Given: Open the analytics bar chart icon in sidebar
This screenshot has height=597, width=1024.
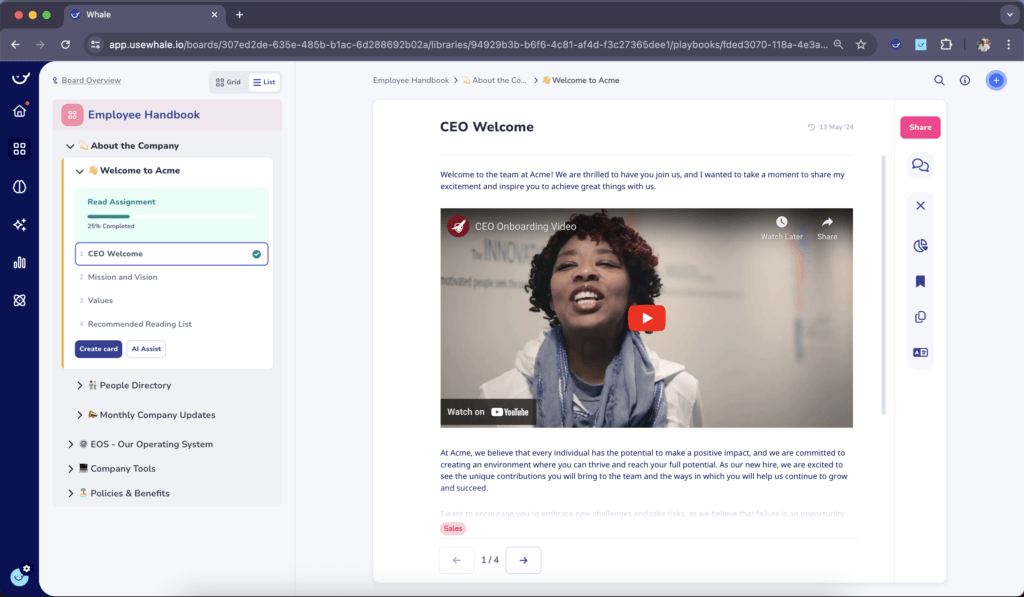Looking at the screenshot, I should pyautogui.click(x=19, y=262).
